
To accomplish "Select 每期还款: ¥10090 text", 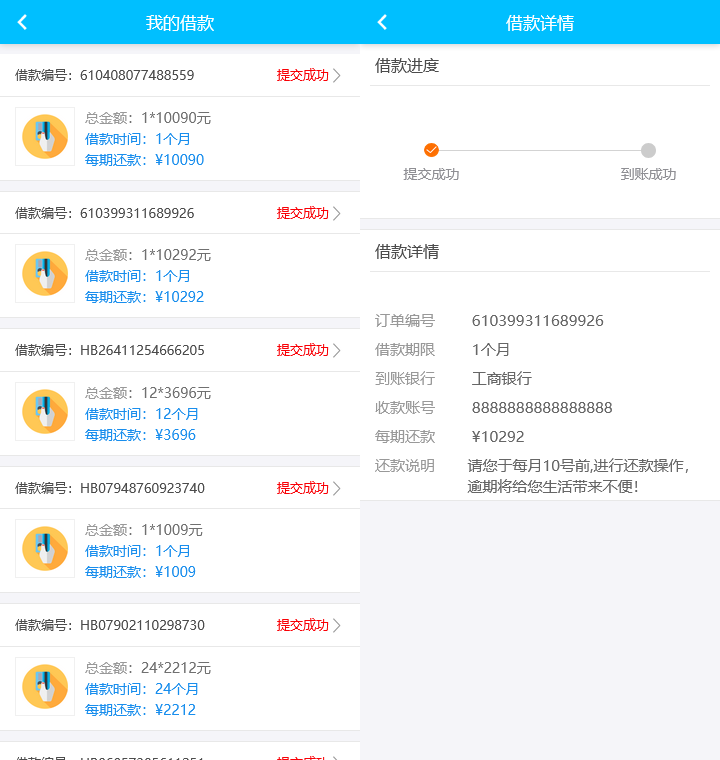I will click(144, 160).
